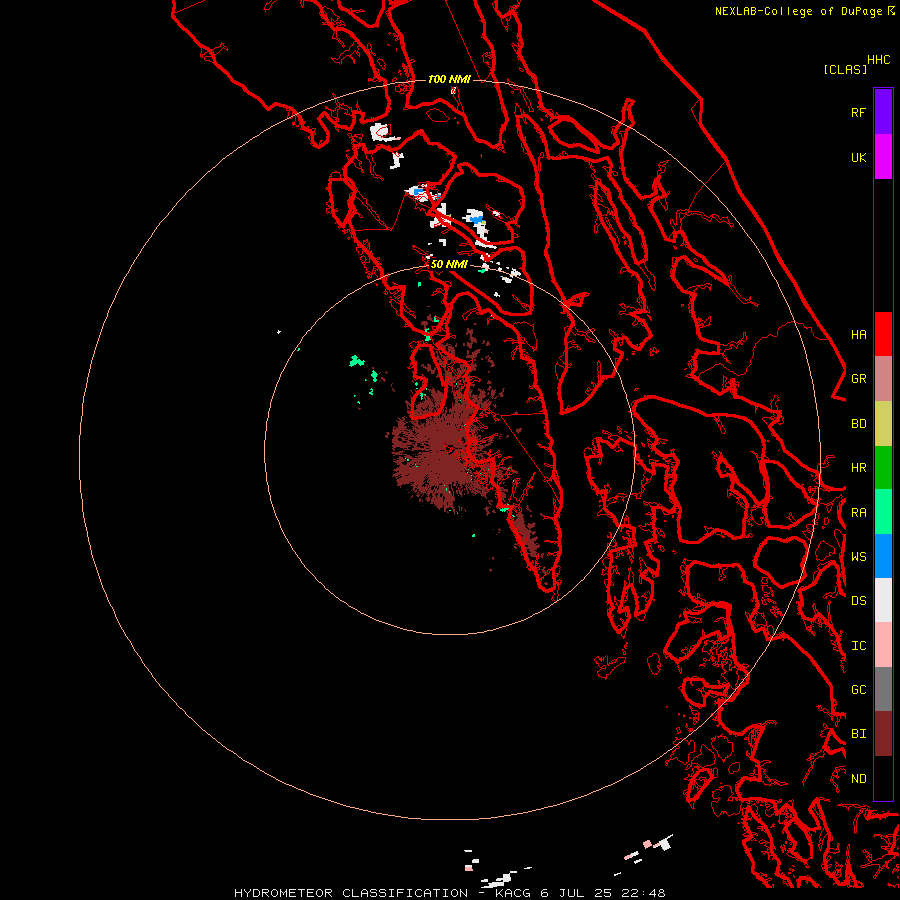The width and height of the screenshot is (900, 900).
Task: Click the GR legend label
Action: coord(858,379)
